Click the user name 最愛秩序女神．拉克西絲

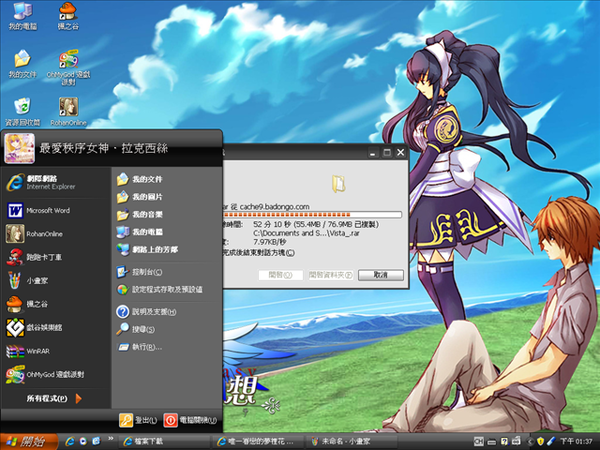click(104, 148)
